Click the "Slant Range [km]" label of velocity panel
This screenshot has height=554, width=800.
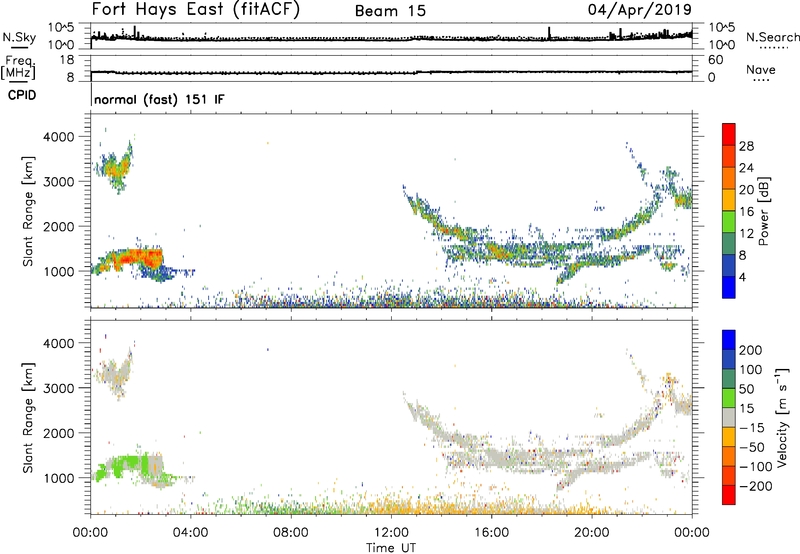click(28, 418)
